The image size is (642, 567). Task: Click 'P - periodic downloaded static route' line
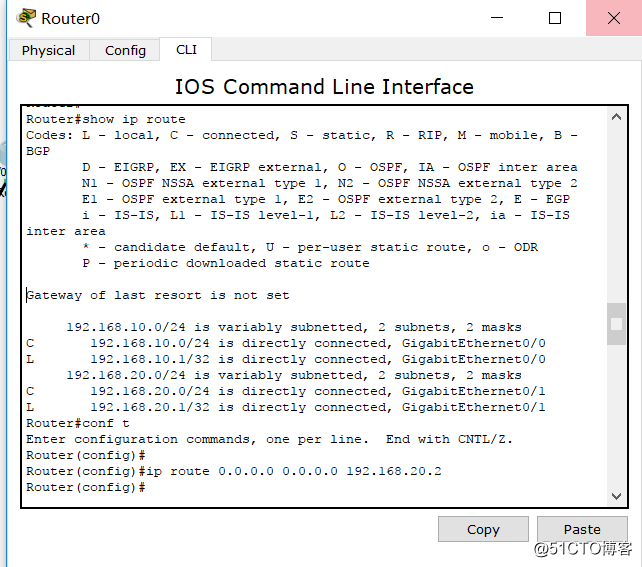click(x=226, y=263)
